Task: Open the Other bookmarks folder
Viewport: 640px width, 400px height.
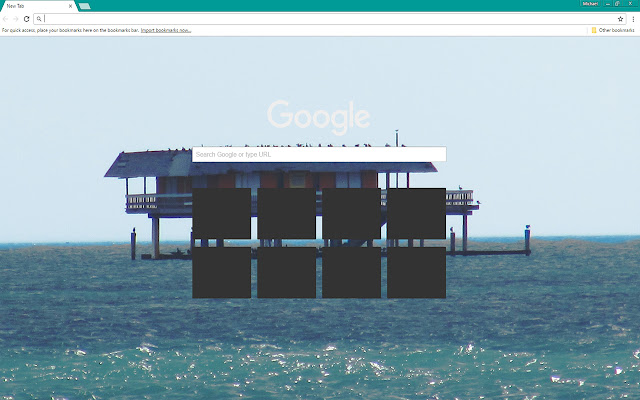Action: coord(613,30)
